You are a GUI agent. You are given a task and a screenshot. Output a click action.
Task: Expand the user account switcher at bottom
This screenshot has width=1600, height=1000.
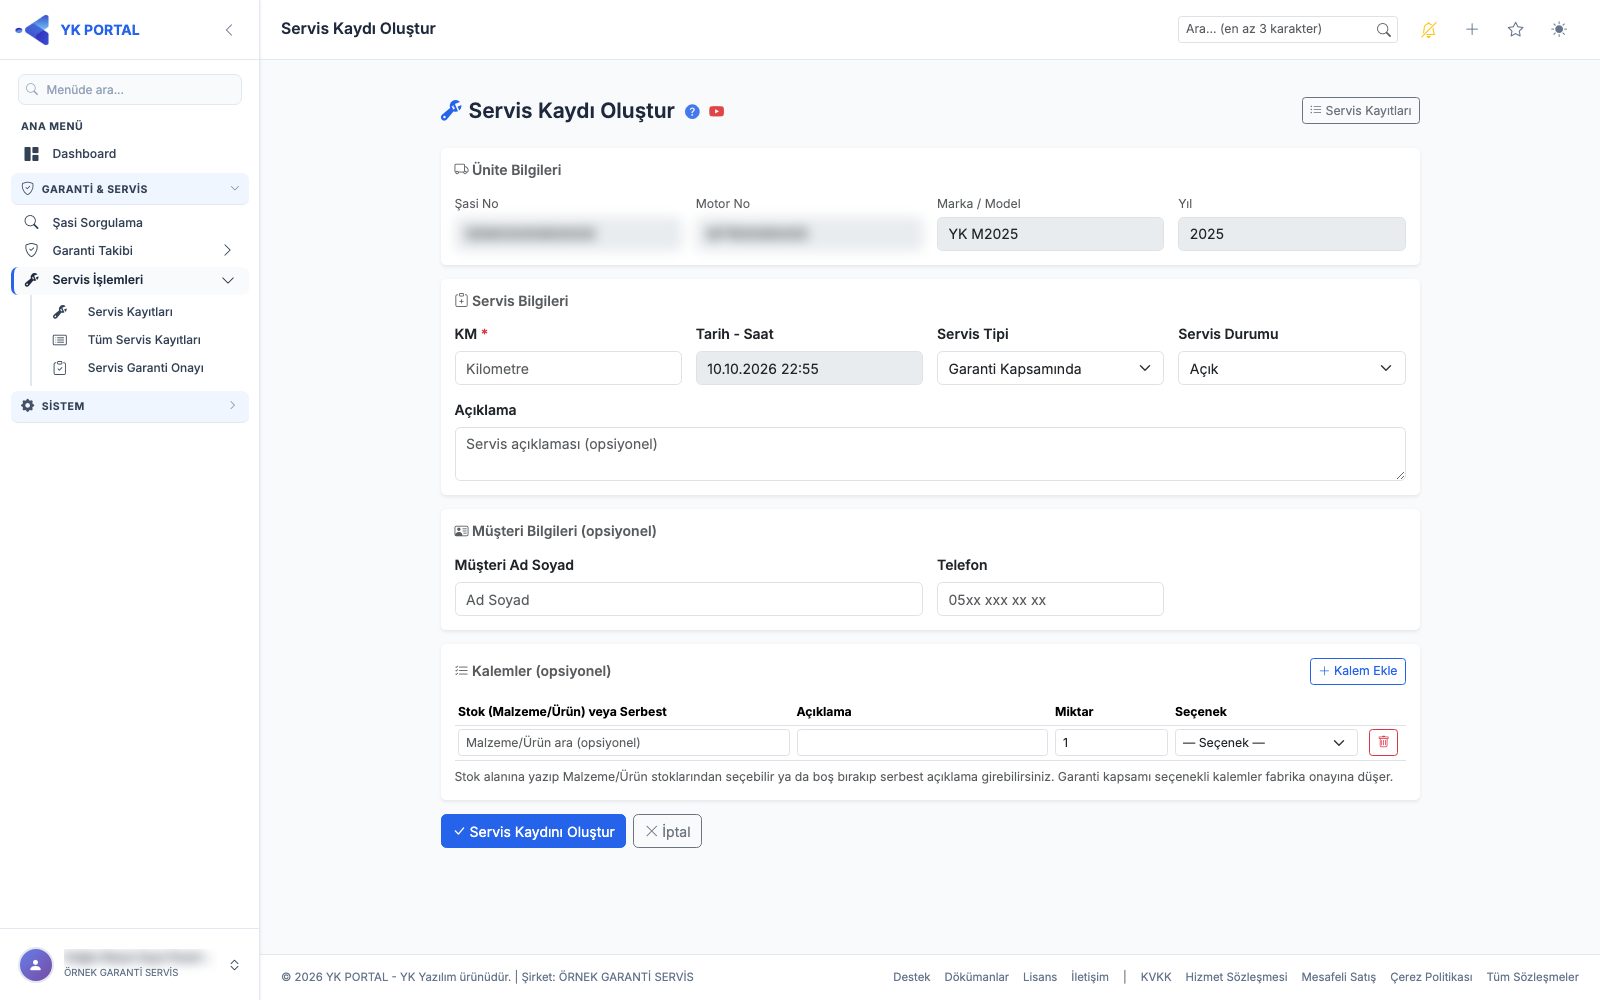[x=234, y=965]
